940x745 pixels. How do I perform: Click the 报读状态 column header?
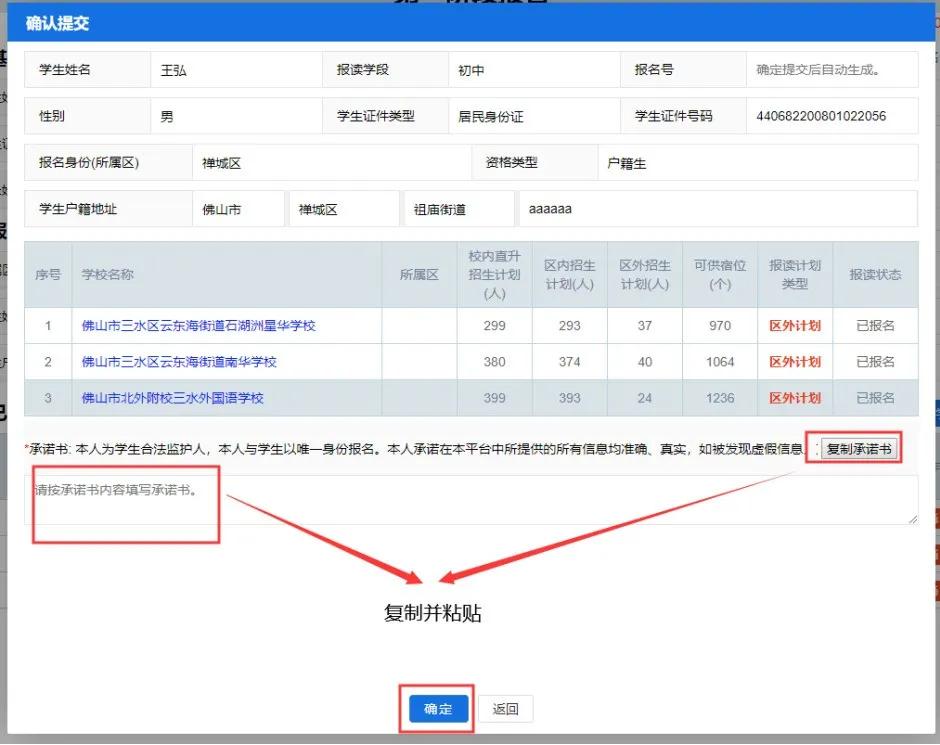[875, 274]
